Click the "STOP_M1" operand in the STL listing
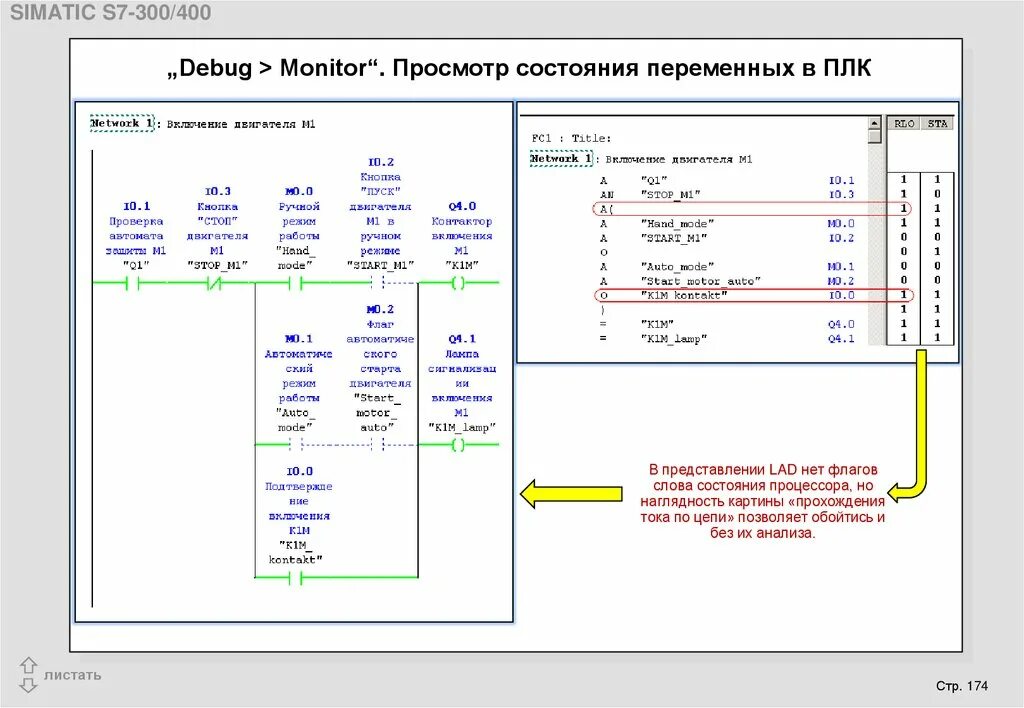1024x708 pixels. [671, 195]
